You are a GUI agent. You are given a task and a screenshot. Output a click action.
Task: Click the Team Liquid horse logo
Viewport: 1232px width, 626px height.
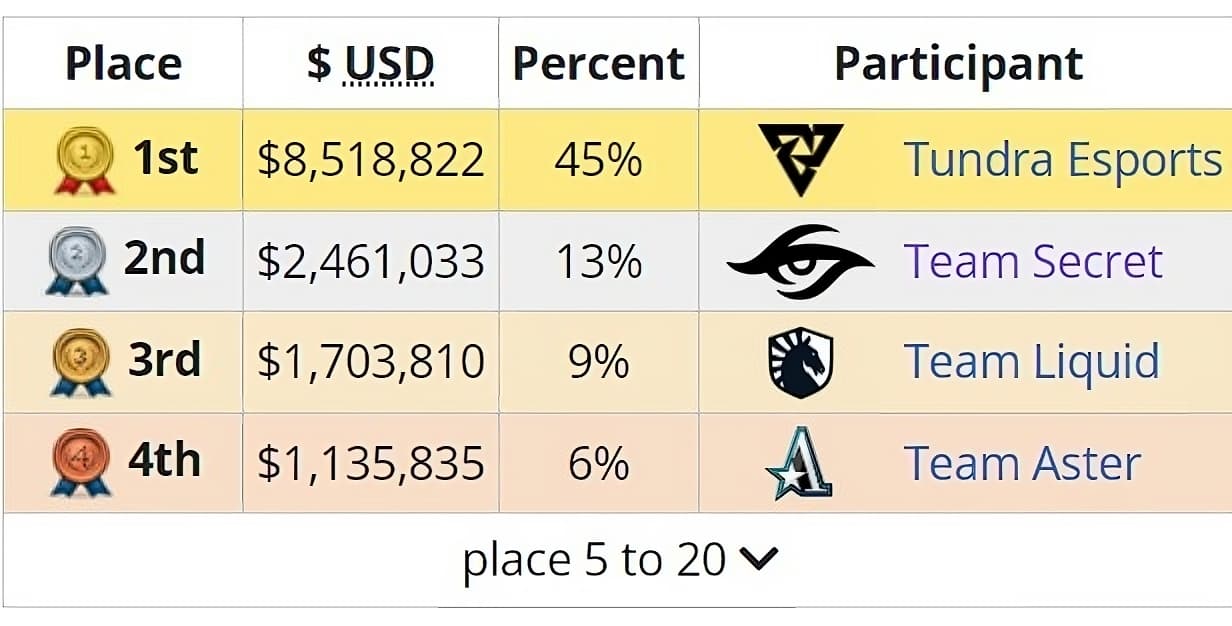click(800, 362)
